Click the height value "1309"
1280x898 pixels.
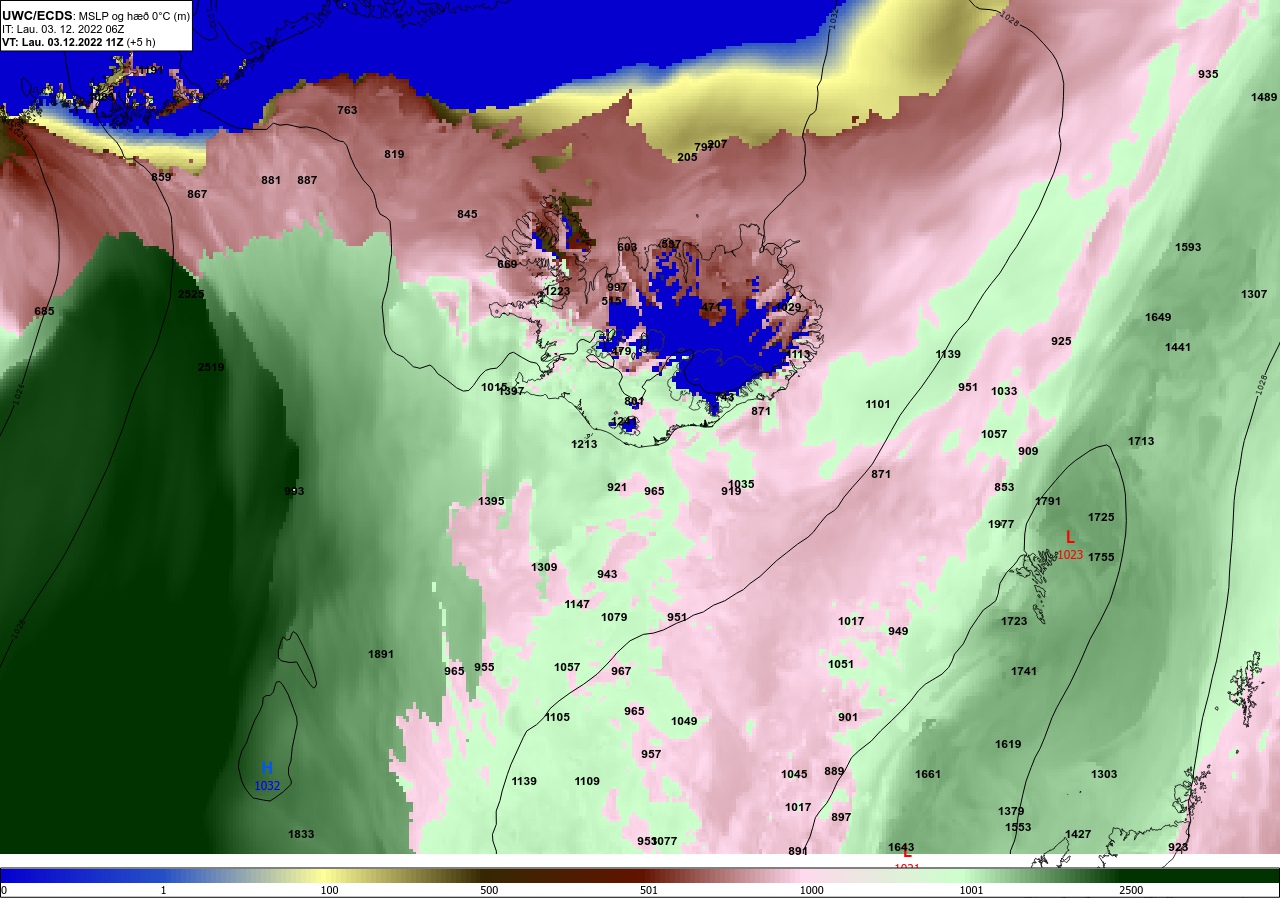(544, 567)
